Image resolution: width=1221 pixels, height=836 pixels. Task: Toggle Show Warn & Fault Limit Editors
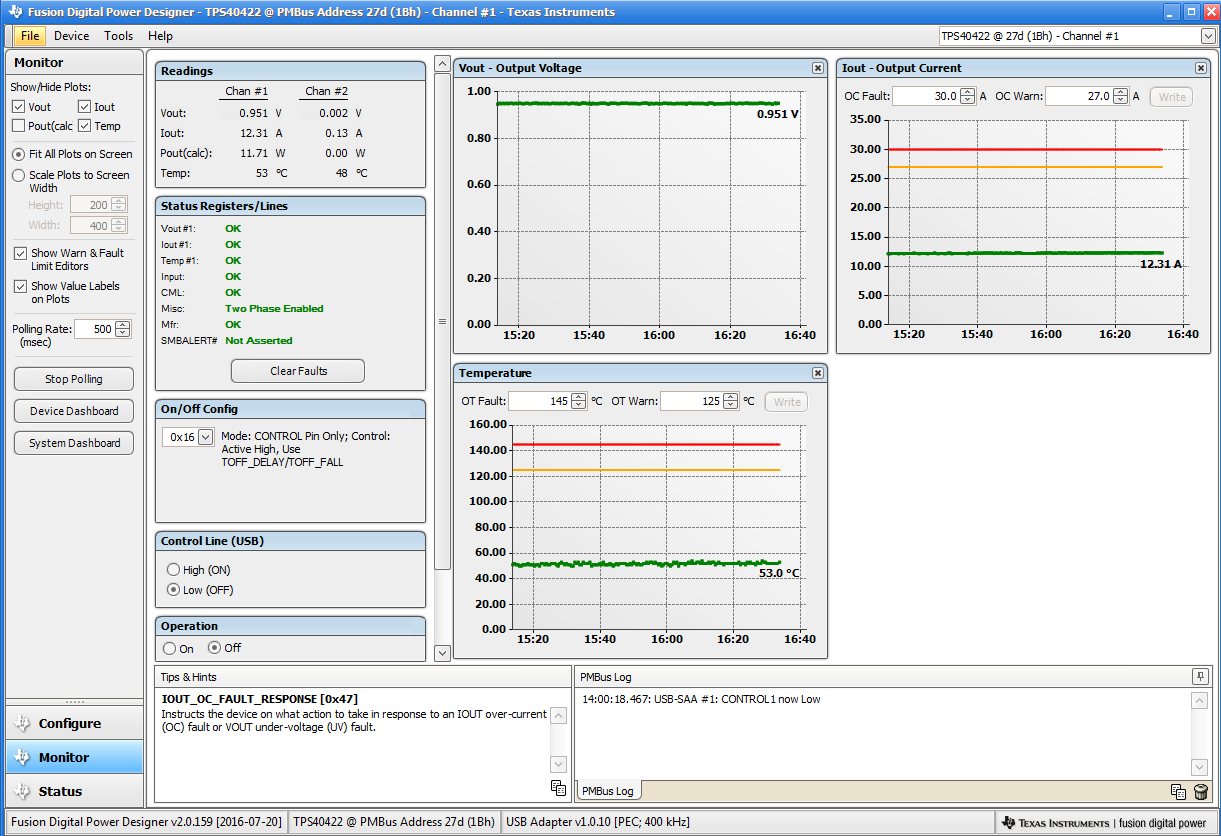[x=20, y=254]
